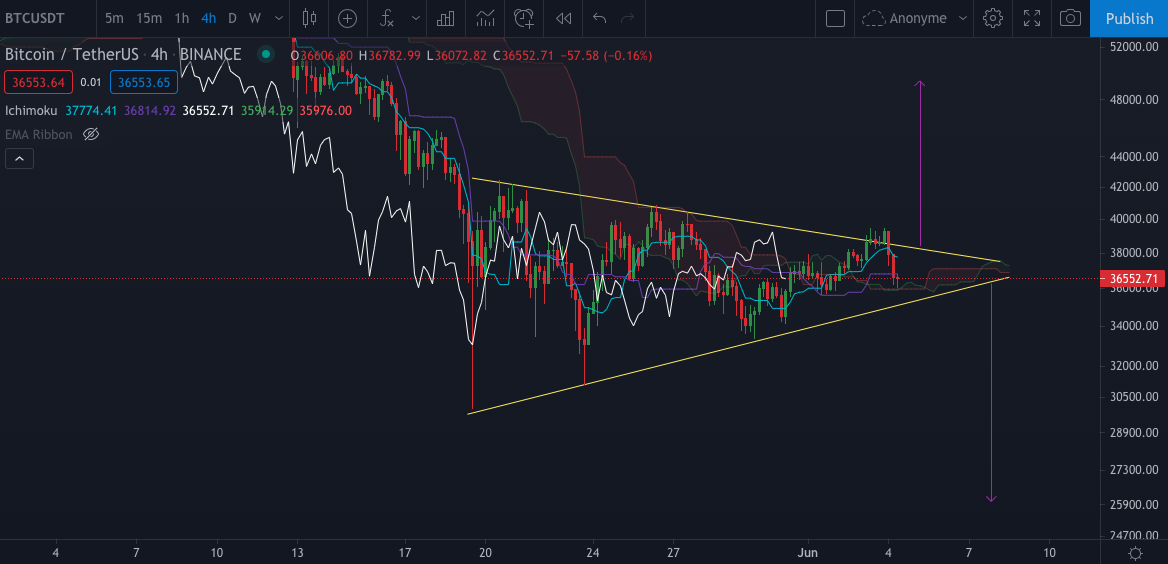
Task: Select the Ichimoku indicator legend
Action: (32, 110)
